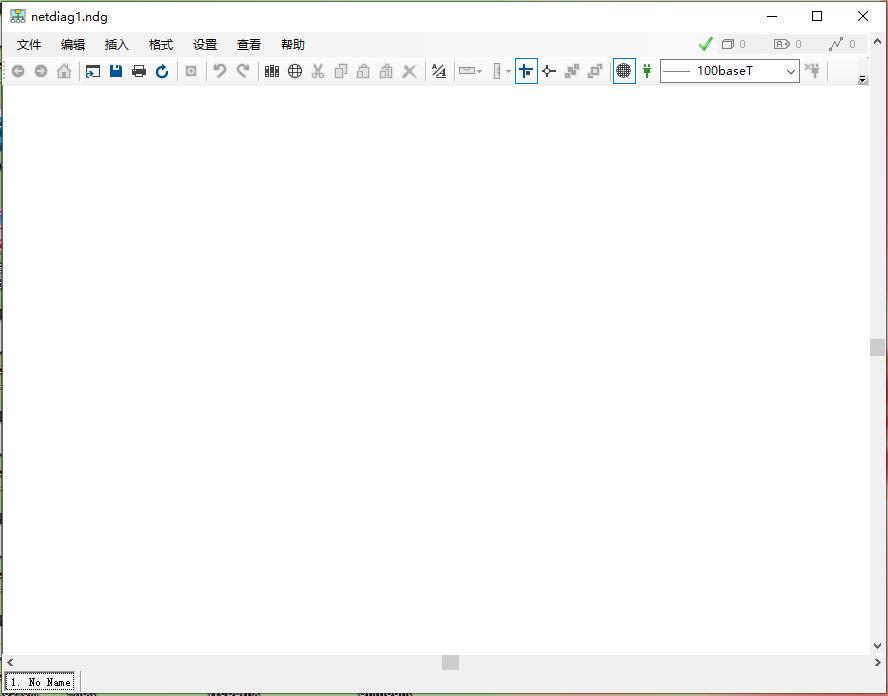Click the forward navigation arrow icon

(41, 71)
